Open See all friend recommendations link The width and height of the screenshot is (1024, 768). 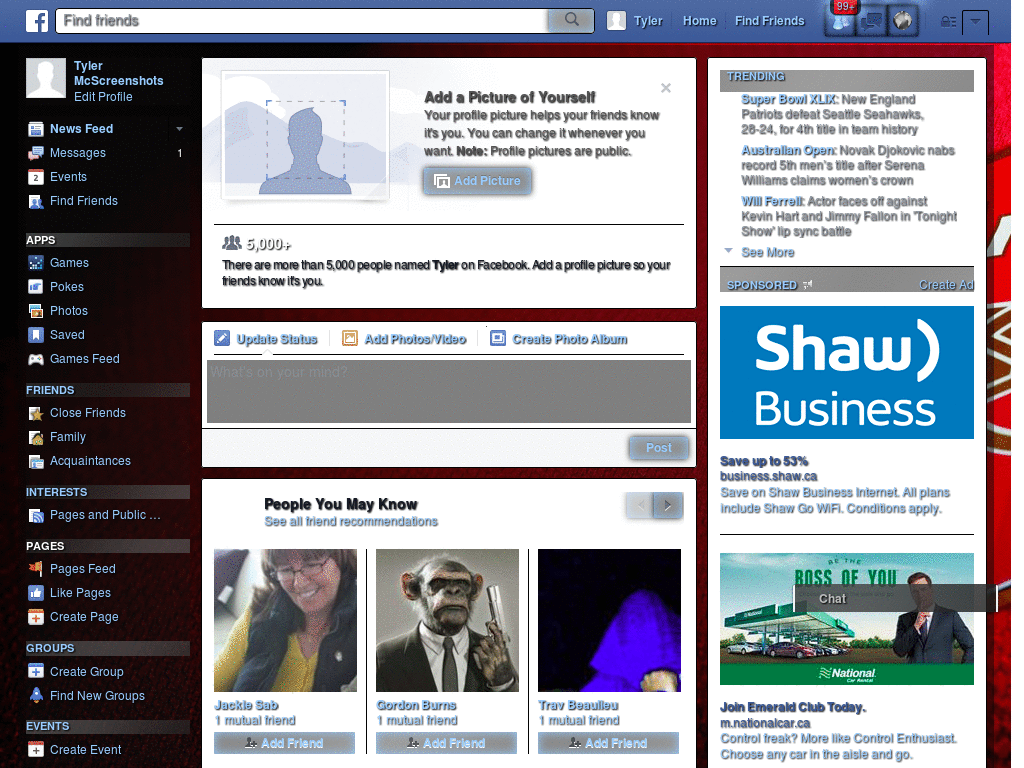click(x=351, y=522)
